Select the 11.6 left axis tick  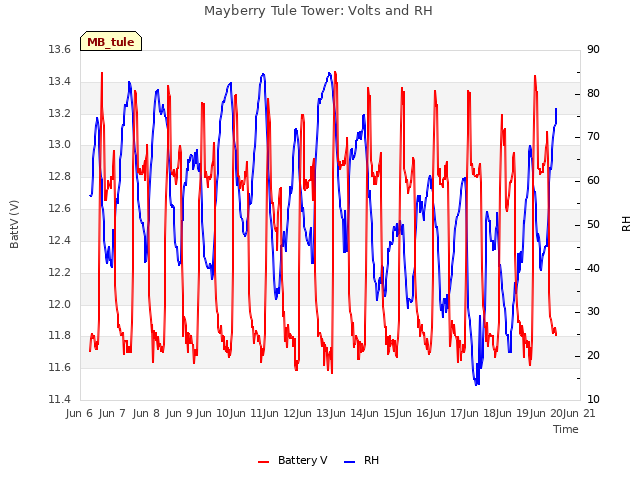click(60, 367)
